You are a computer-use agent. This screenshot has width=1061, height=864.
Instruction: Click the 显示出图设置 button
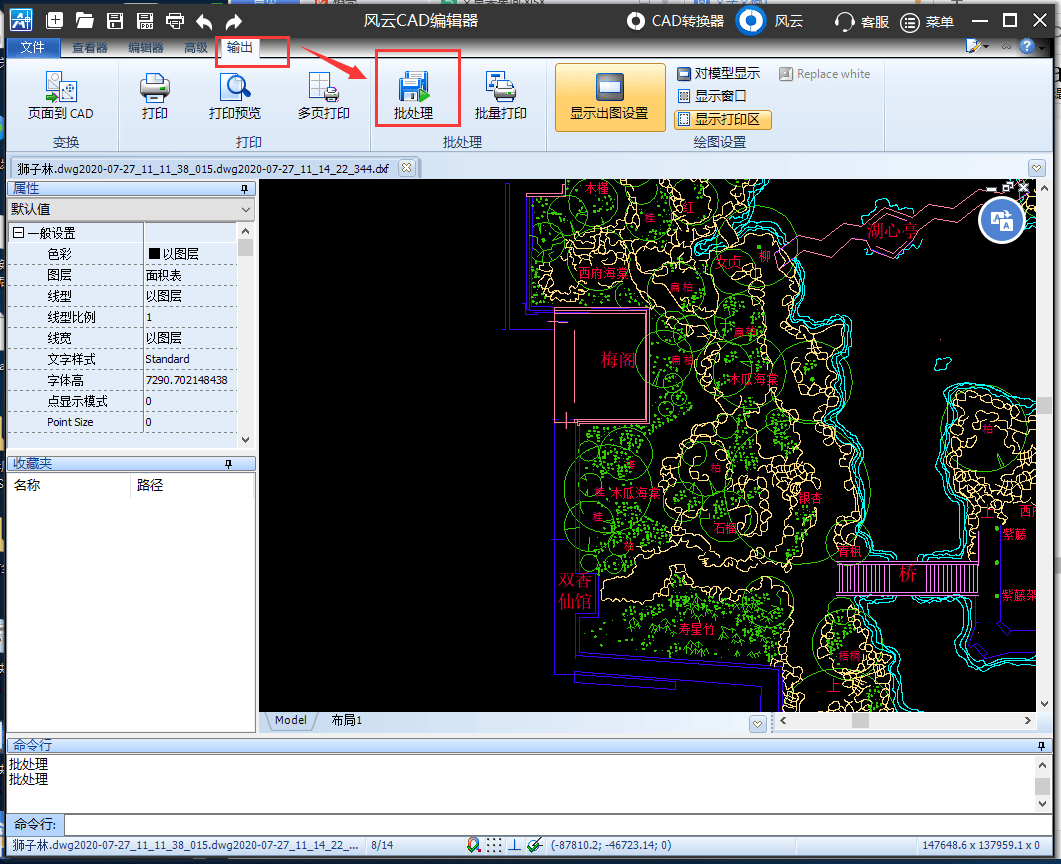tap(609, 98)
